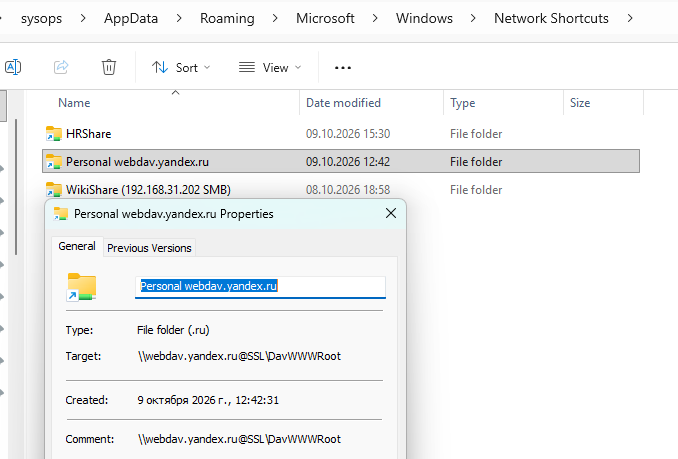
Task: Click the Comment path value
Action: (239, 439)
